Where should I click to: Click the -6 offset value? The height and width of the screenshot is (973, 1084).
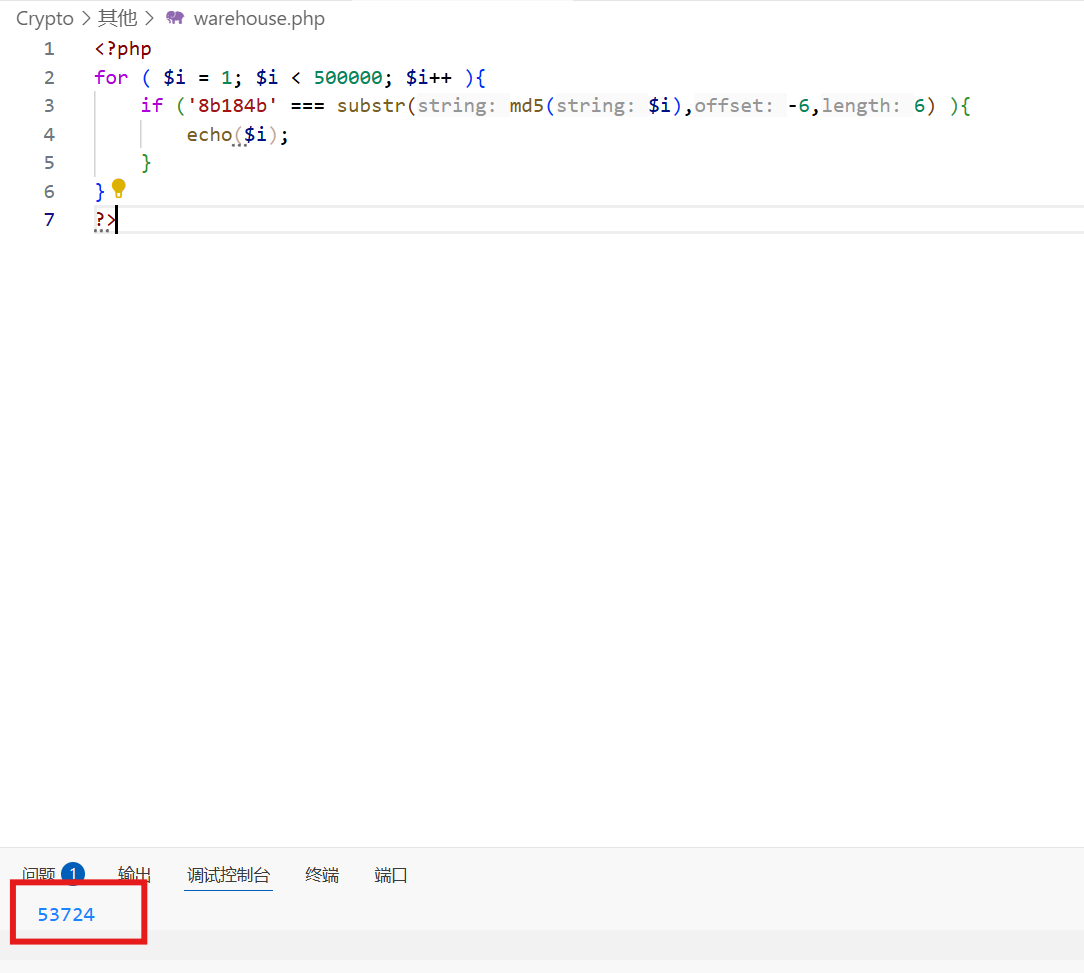[x=798, y=106]
